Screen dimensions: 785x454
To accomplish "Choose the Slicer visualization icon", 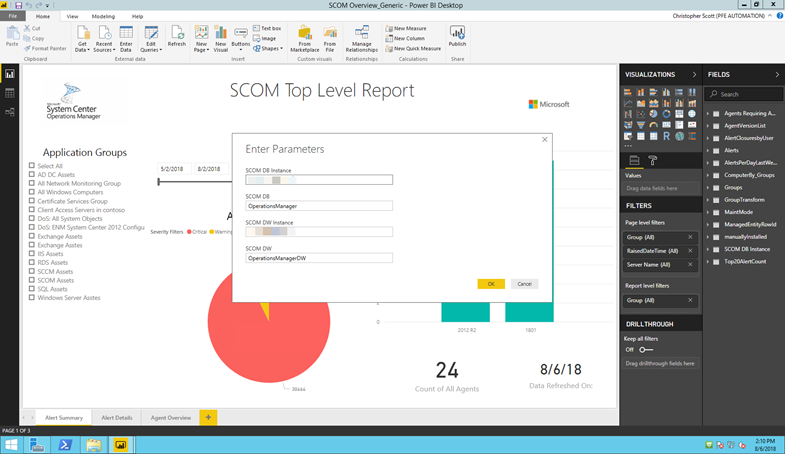I will (628, 136).
